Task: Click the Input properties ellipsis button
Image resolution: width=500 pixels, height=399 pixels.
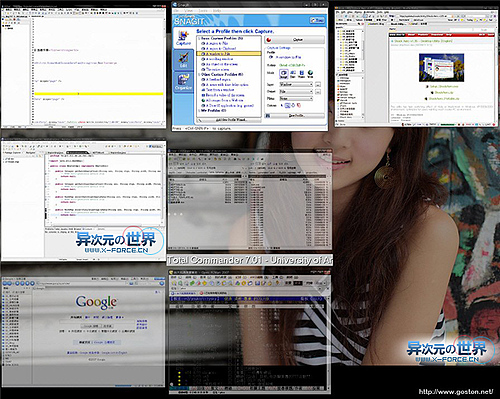Action: 318,84
